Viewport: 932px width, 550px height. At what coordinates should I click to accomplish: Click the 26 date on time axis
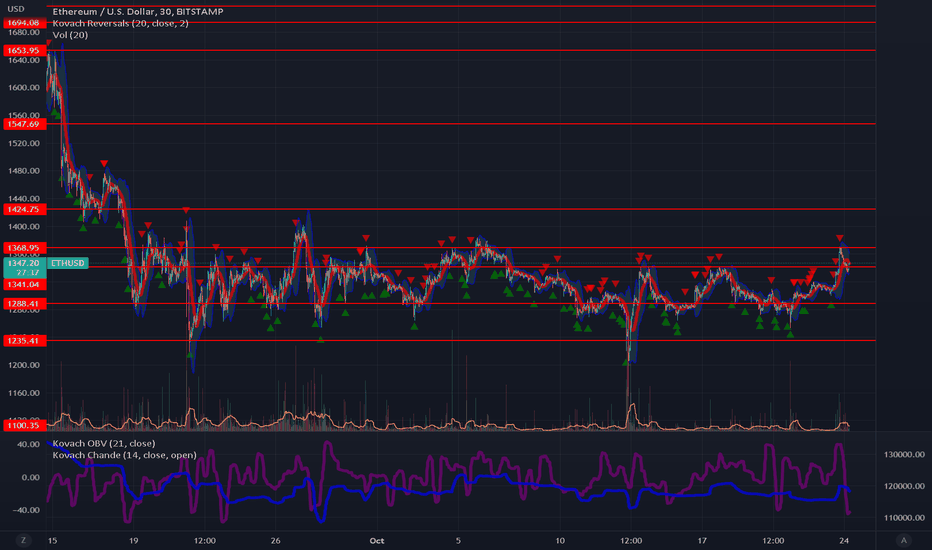coord(275,540)
